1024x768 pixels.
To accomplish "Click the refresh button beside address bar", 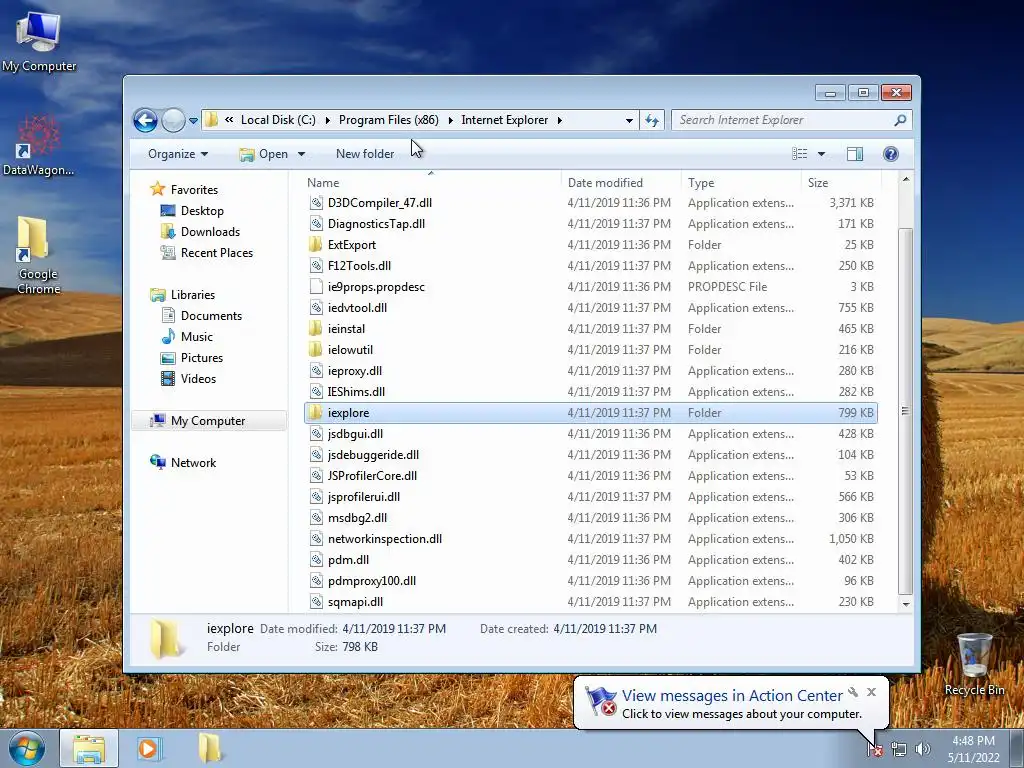I will [x=652, y=120].
